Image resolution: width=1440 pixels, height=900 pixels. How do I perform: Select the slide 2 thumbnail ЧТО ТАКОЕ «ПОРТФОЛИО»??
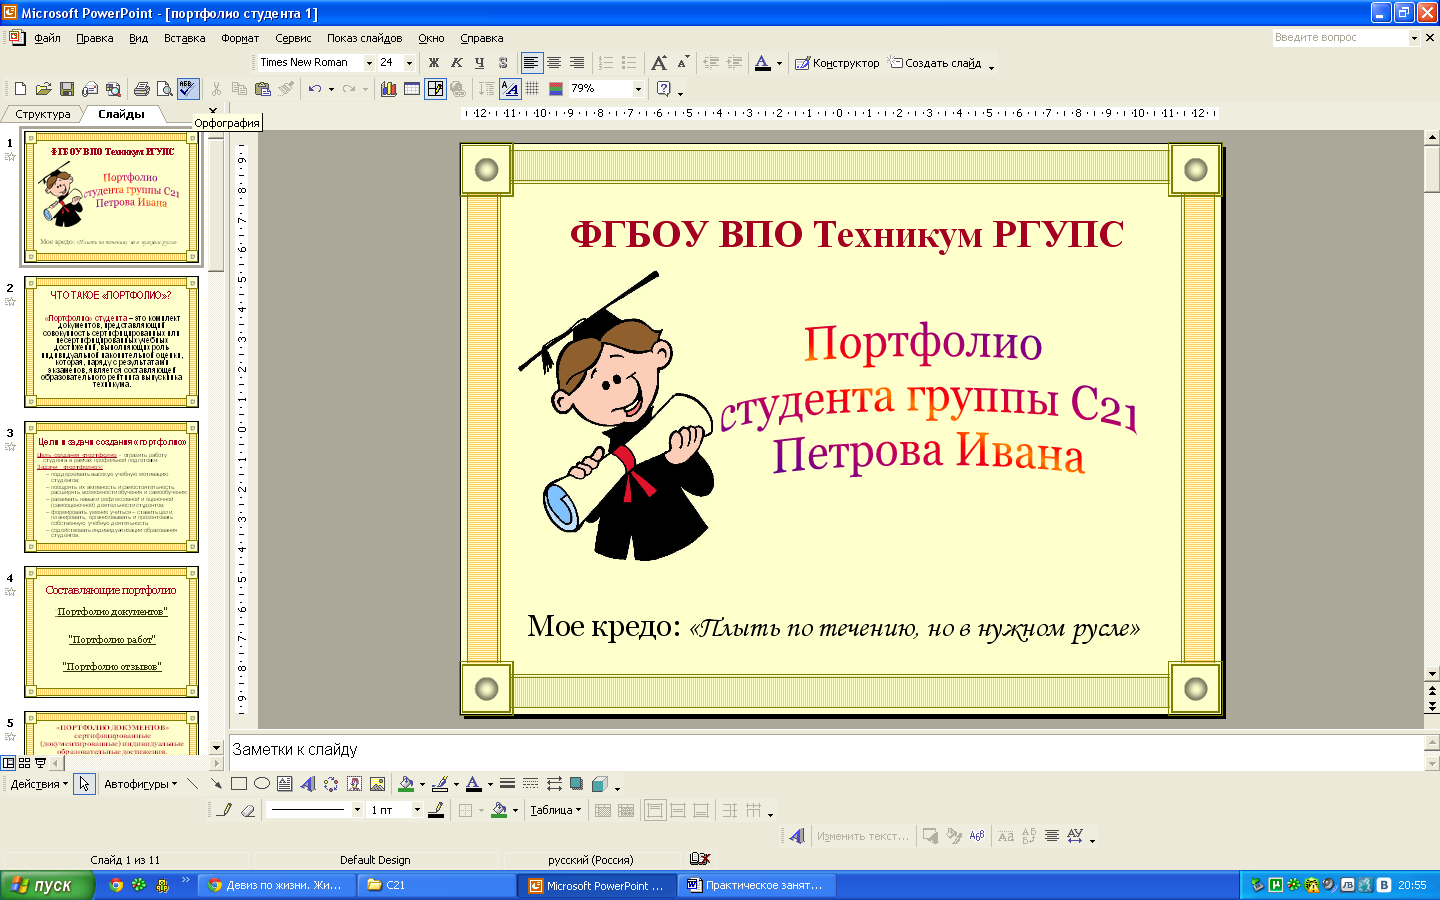(x=111, y=342)
